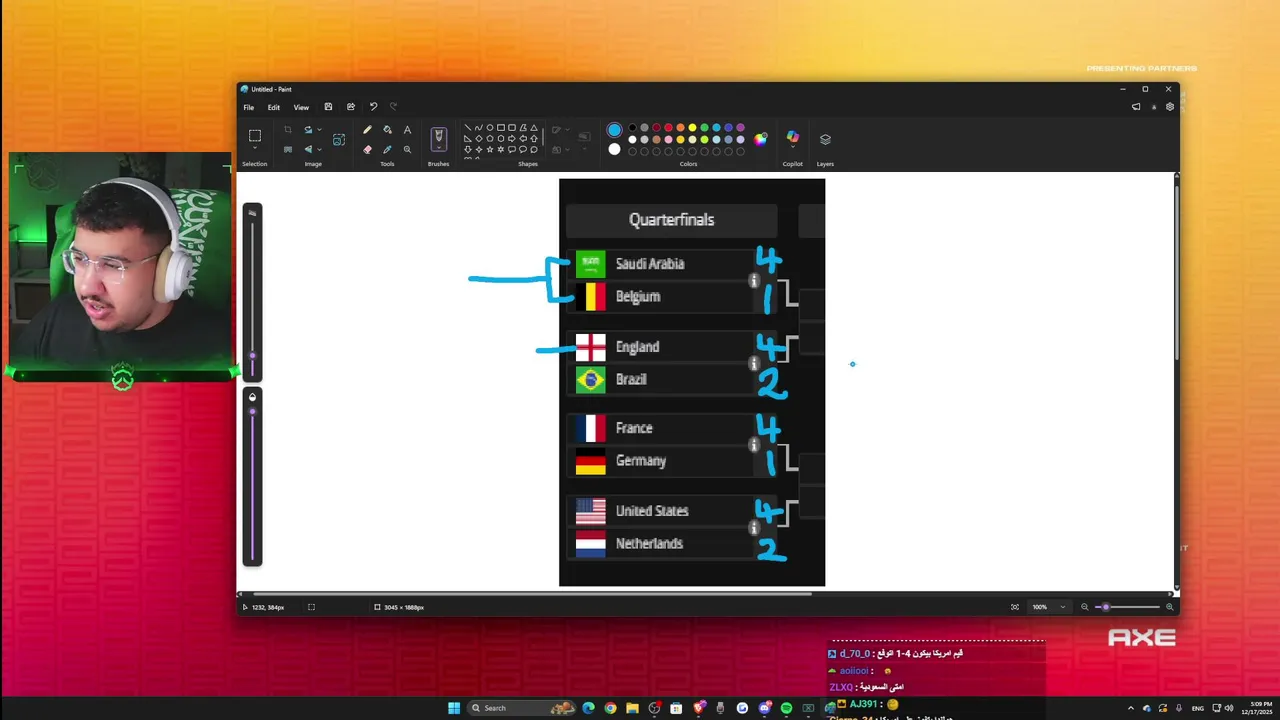Open the View menu
This screenshot has width=1280, height=720.
click(x=301, y=107)
